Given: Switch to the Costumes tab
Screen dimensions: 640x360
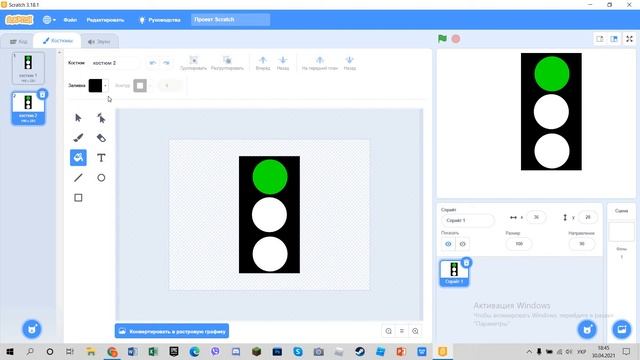Looking at the screenshot, I should 58,41.
